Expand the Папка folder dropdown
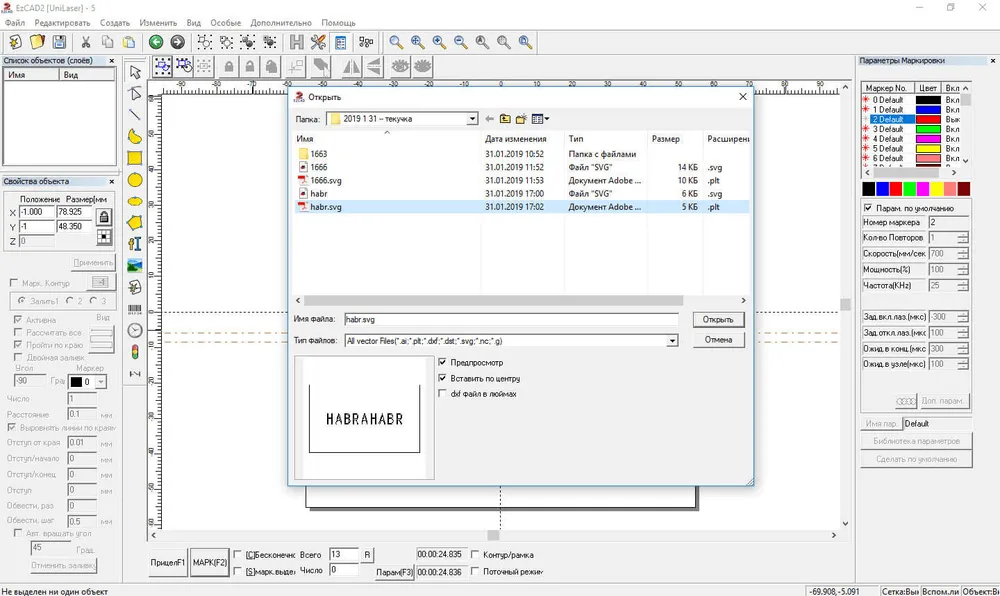Screen dimensions: 1000x596 [x=472, y=119]
